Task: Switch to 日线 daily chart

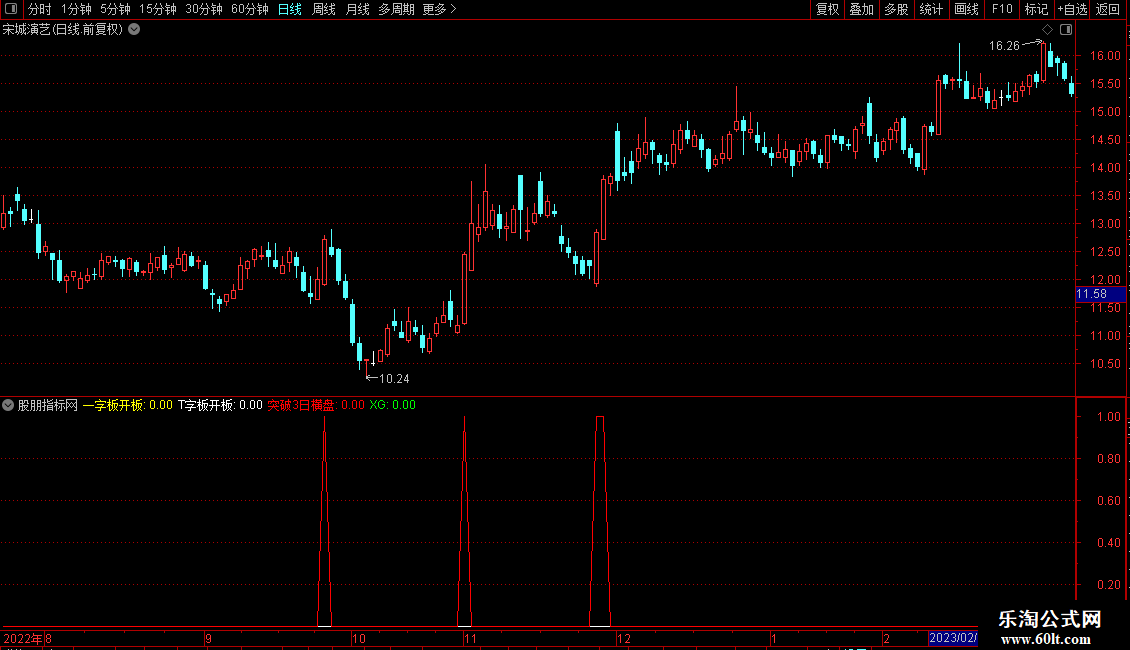Action: tap(290, 9)
